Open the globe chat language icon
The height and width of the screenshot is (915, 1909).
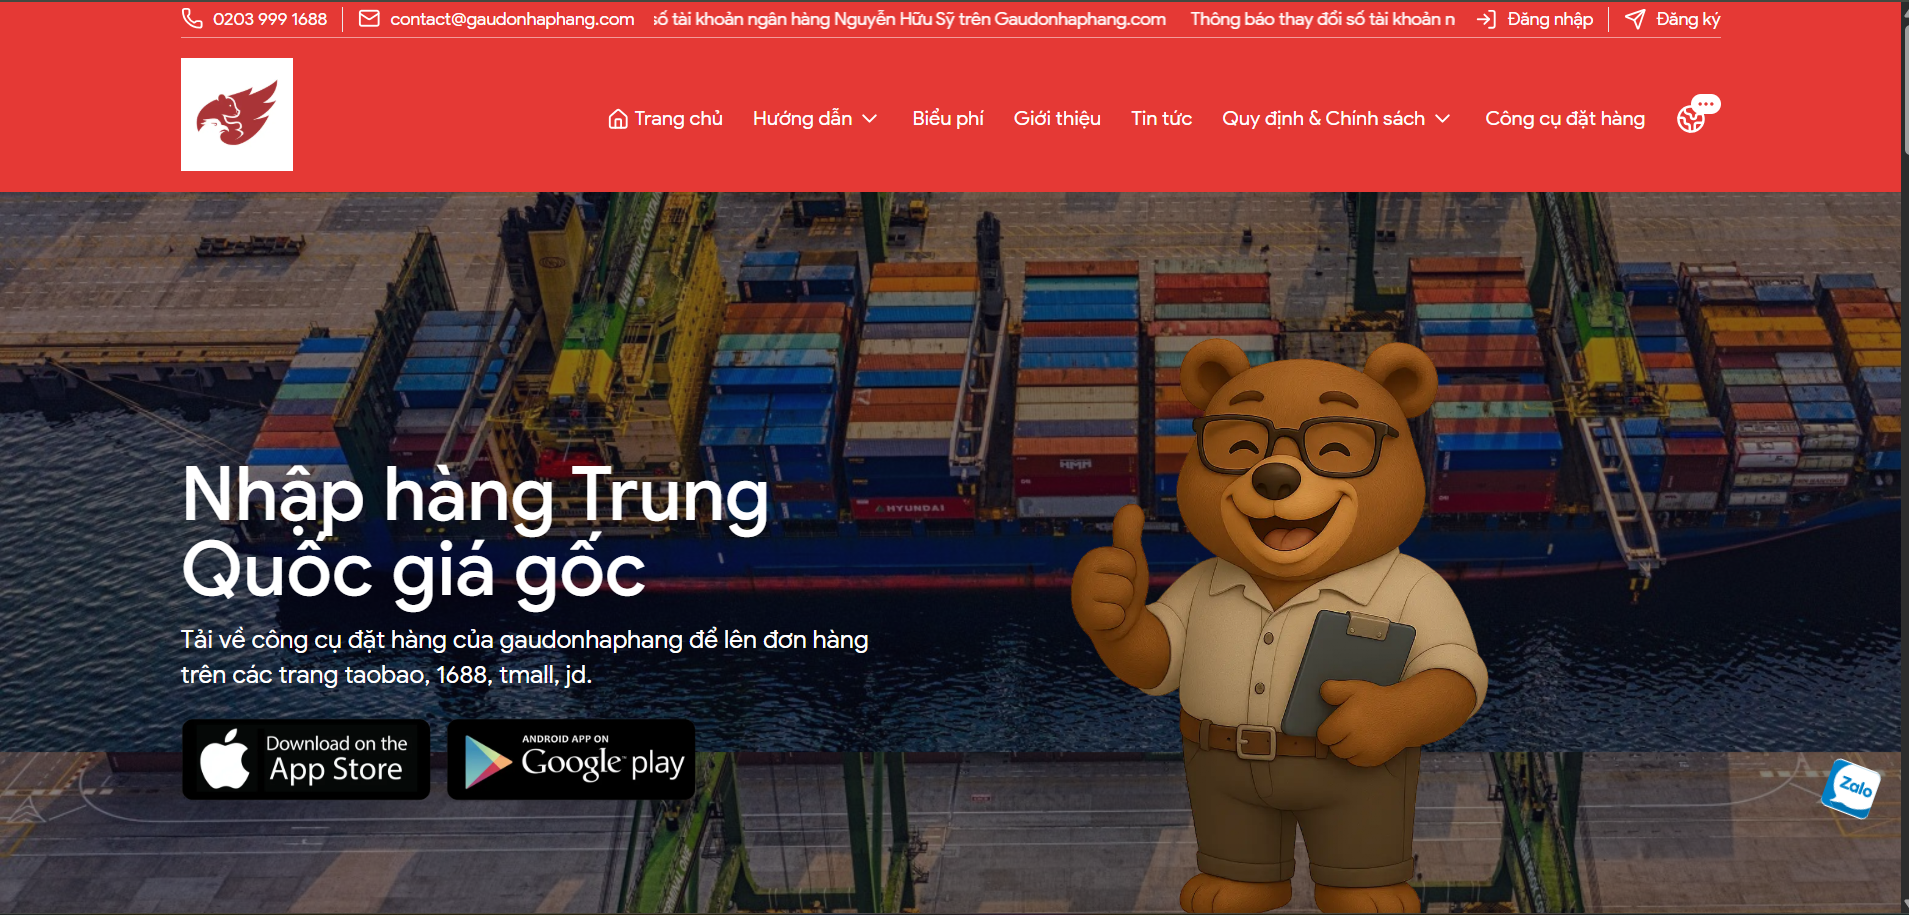1698,114
